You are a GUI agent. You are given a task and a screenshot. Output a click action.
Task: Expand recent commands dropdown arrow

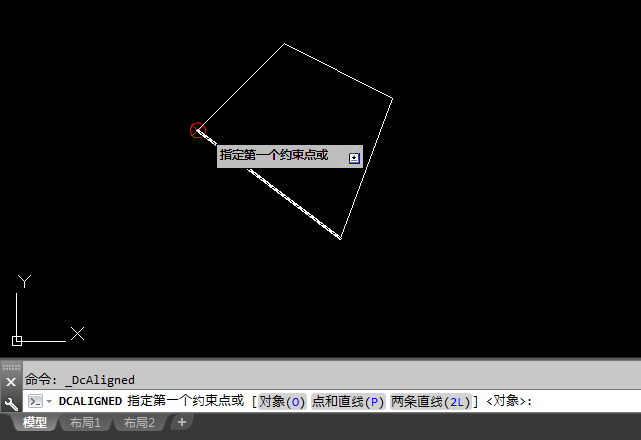(49, 402)
